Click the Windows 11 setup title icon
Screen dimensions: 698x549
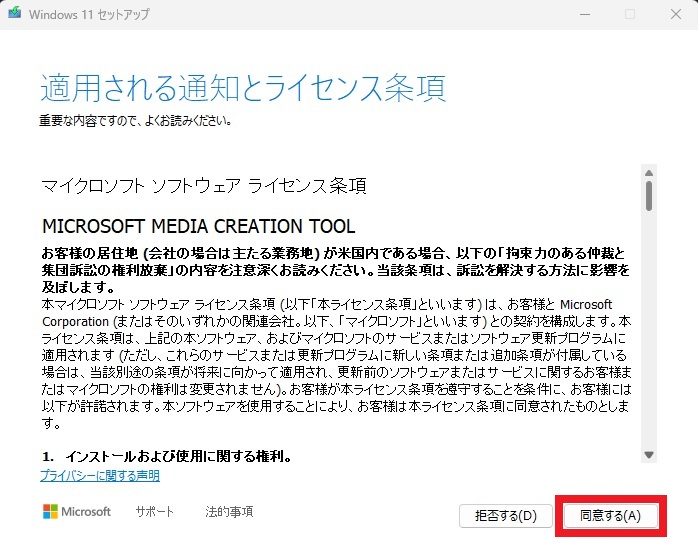15,13
